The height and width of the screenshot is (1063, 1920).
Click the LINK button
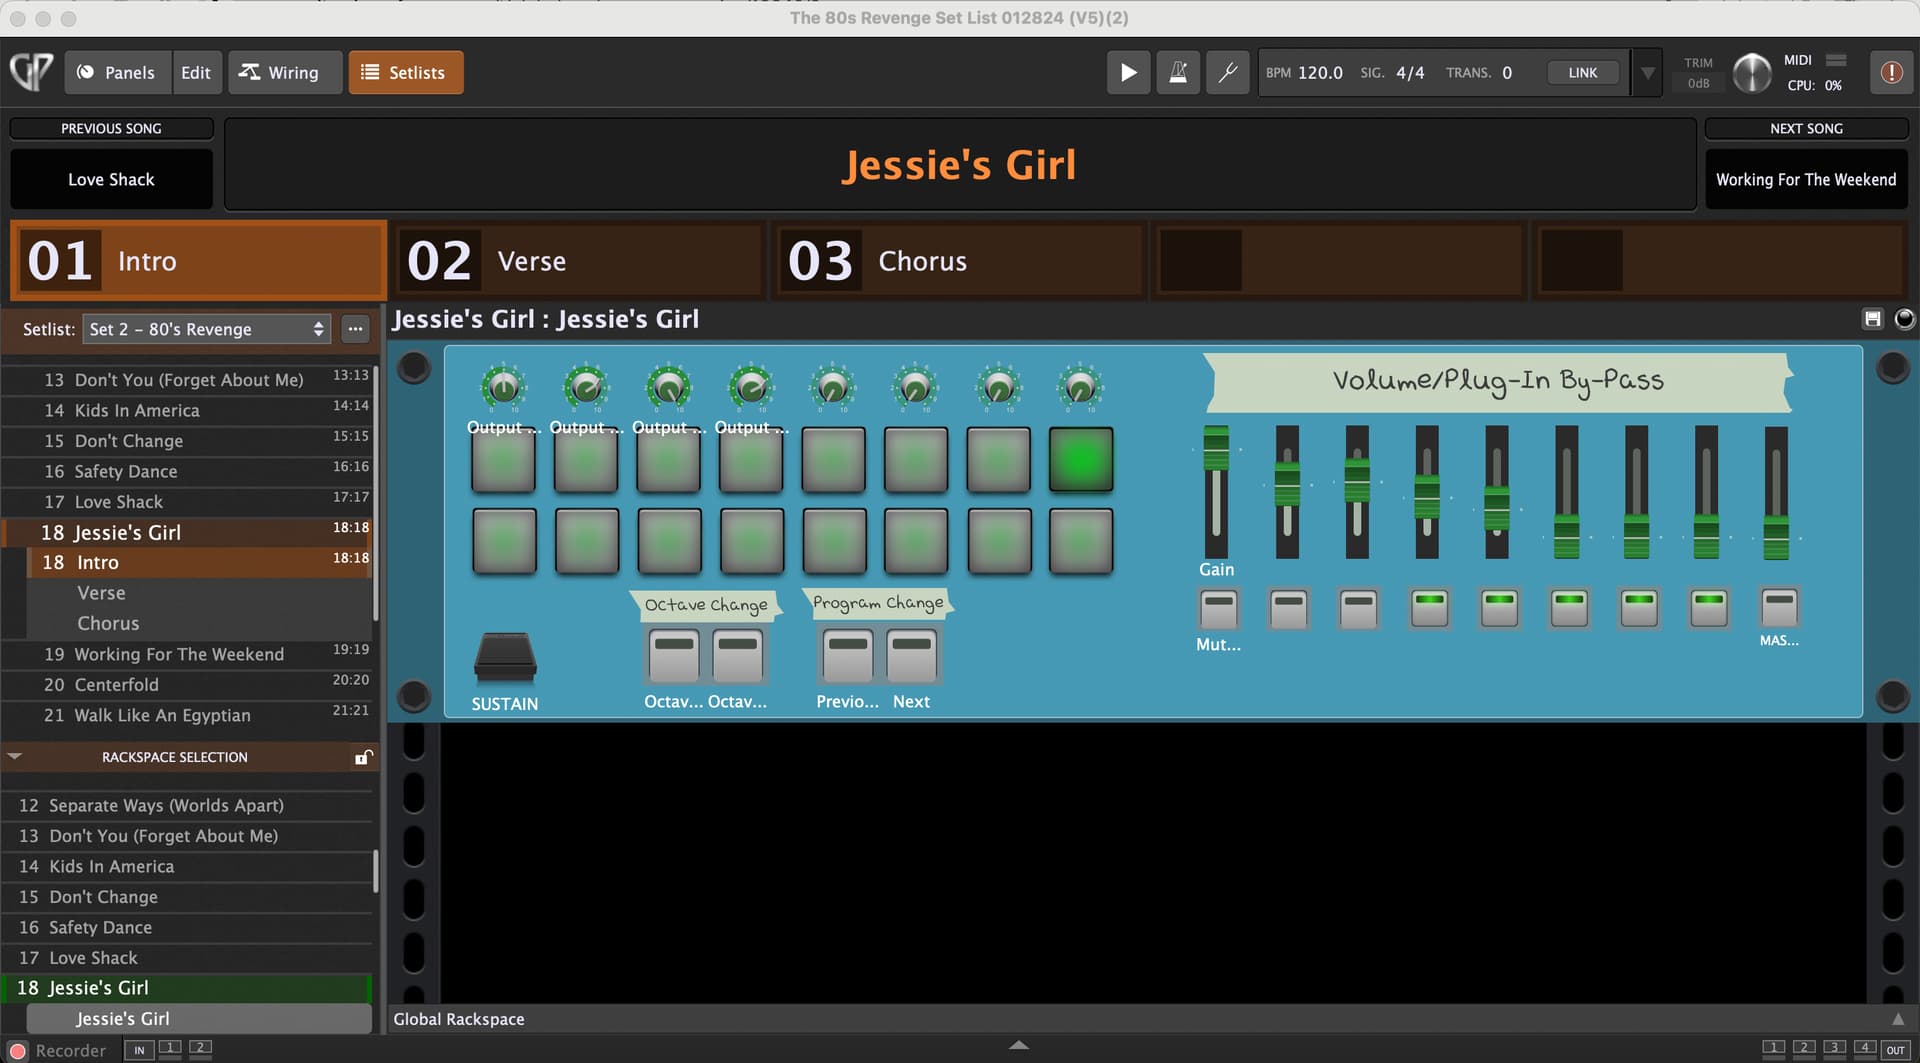click(x=1582, y=73)
